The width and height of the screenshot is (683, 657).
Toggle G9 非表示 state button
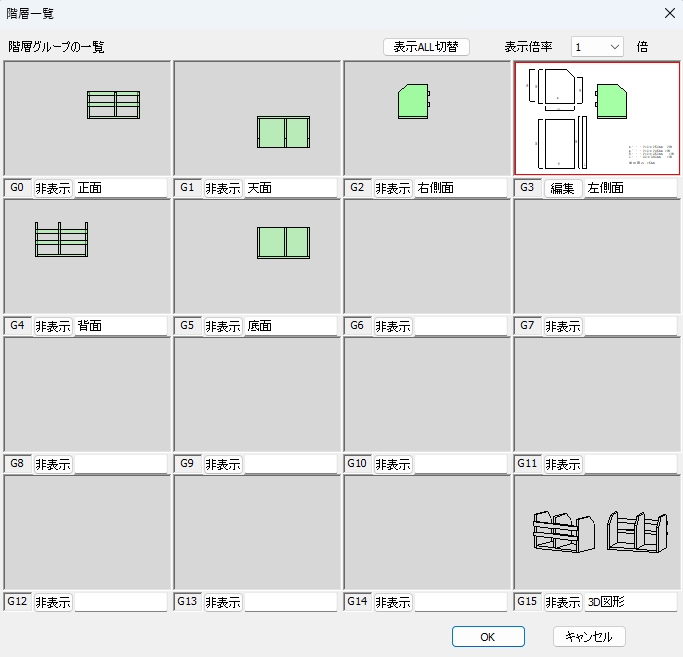coord(223,464)
